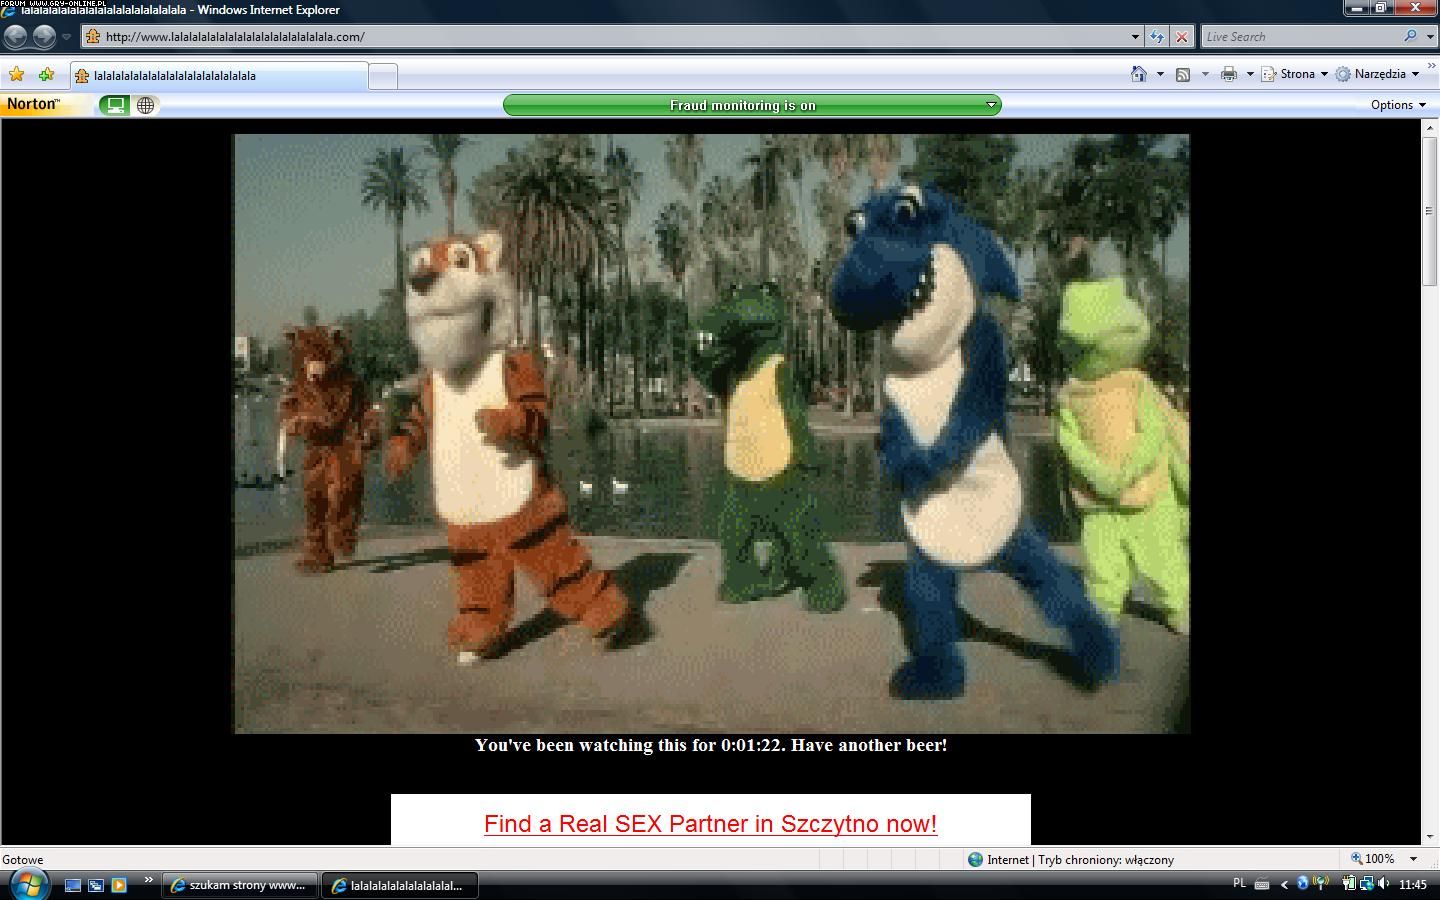
Task: Toggle the Norton green computer button
Action: (116, 105)
